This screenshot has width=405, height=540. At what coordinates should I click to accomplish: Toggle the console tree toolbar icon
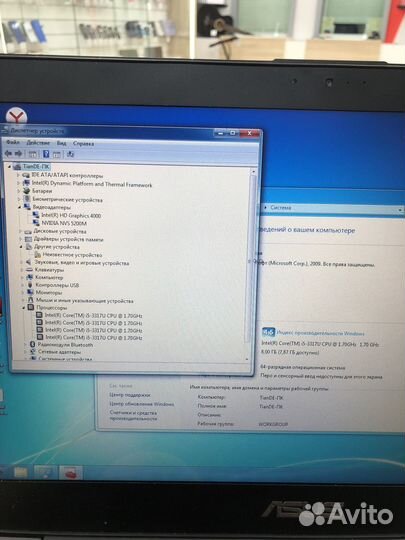(x=32, y=154)
